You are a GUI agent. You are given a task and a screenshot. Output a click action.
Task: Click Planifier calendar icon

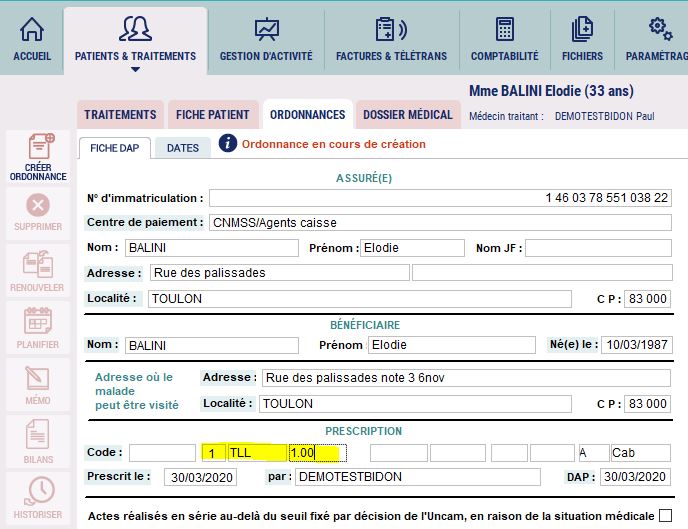pos(38,321)
